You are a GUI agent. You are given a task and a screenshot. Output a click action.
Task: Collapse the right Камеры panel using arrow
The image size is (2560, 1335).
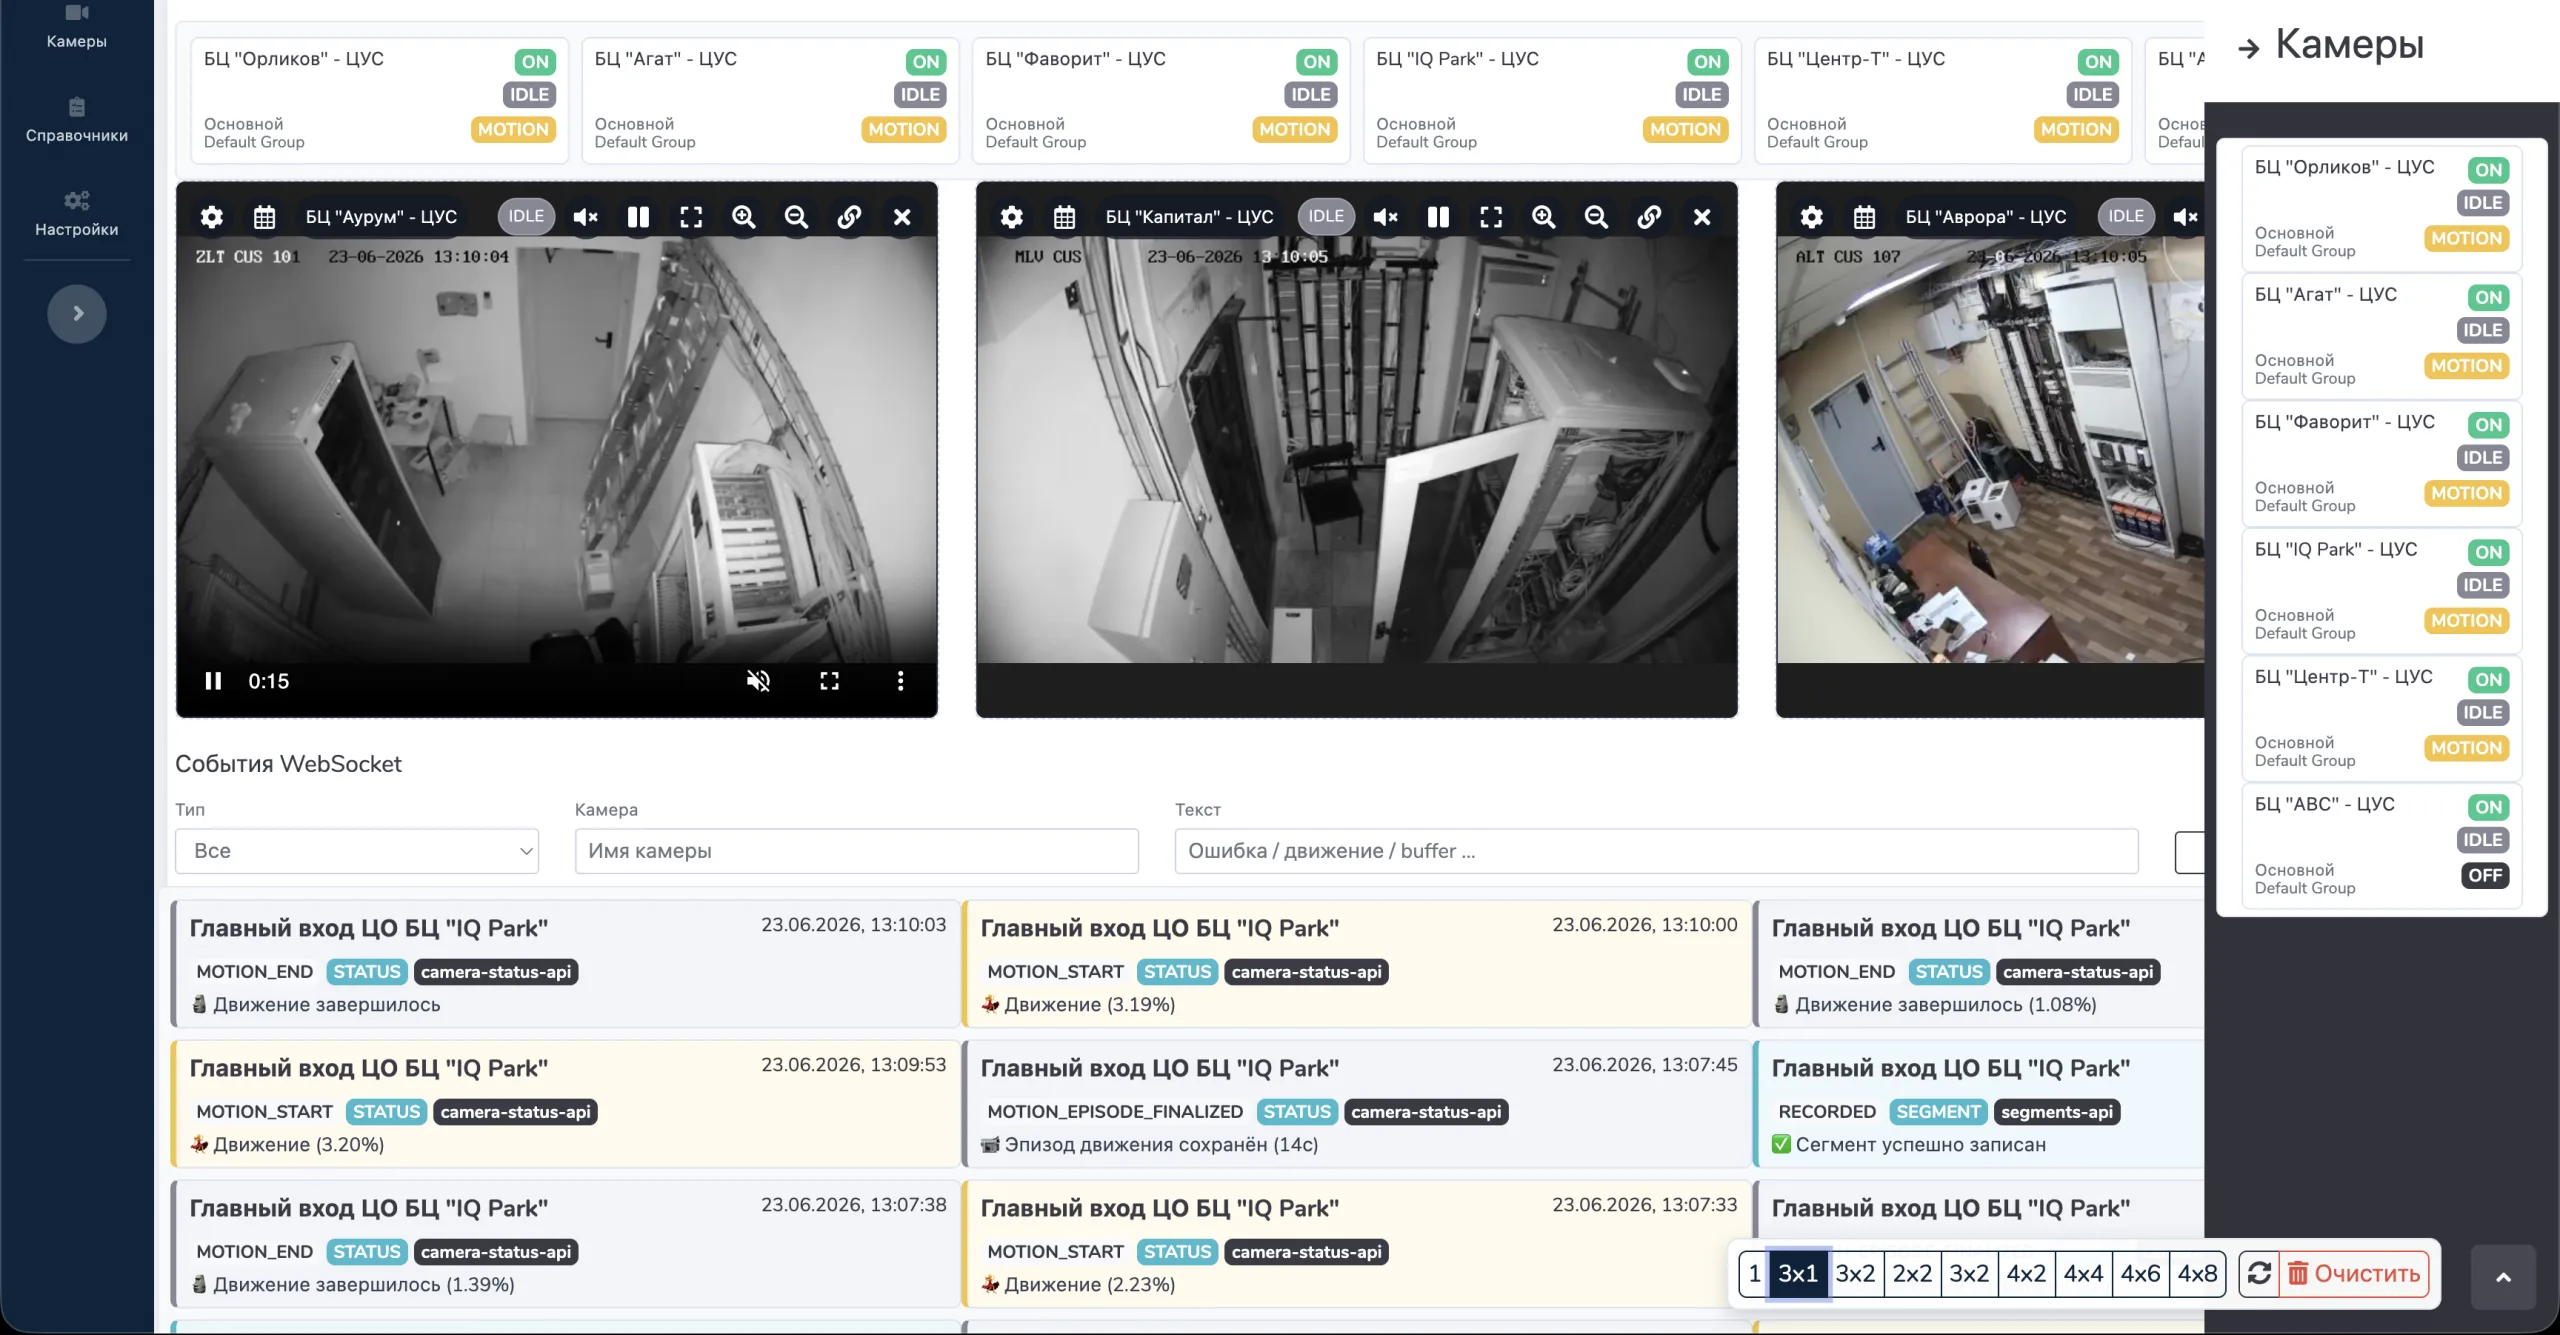pos(2249,48)
